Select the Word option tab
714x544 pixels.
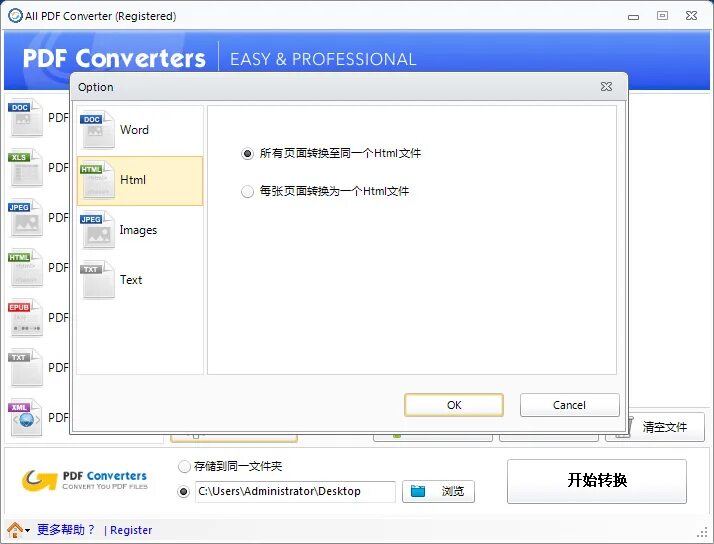tap(140, 131)
